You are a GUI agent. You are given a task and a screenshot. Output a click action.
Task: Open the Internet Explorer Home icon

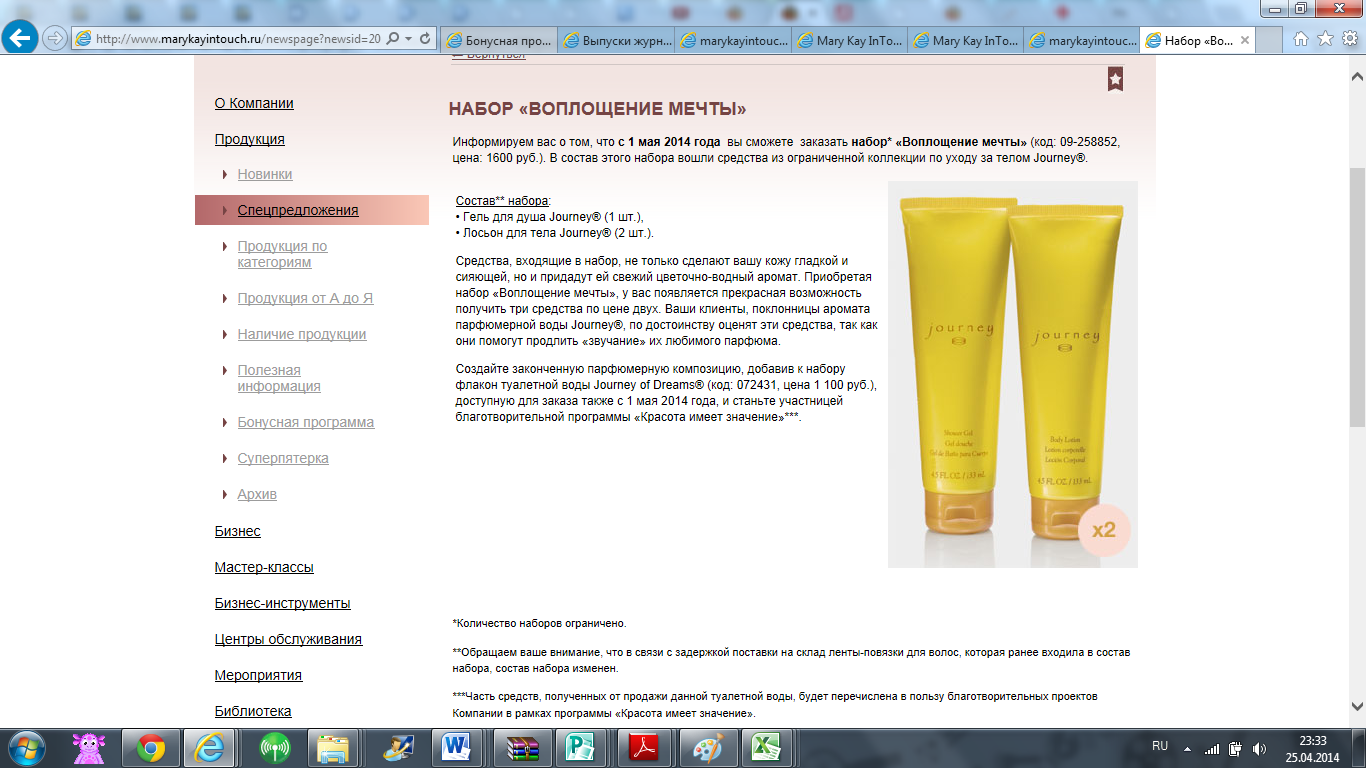point(1301,39)
